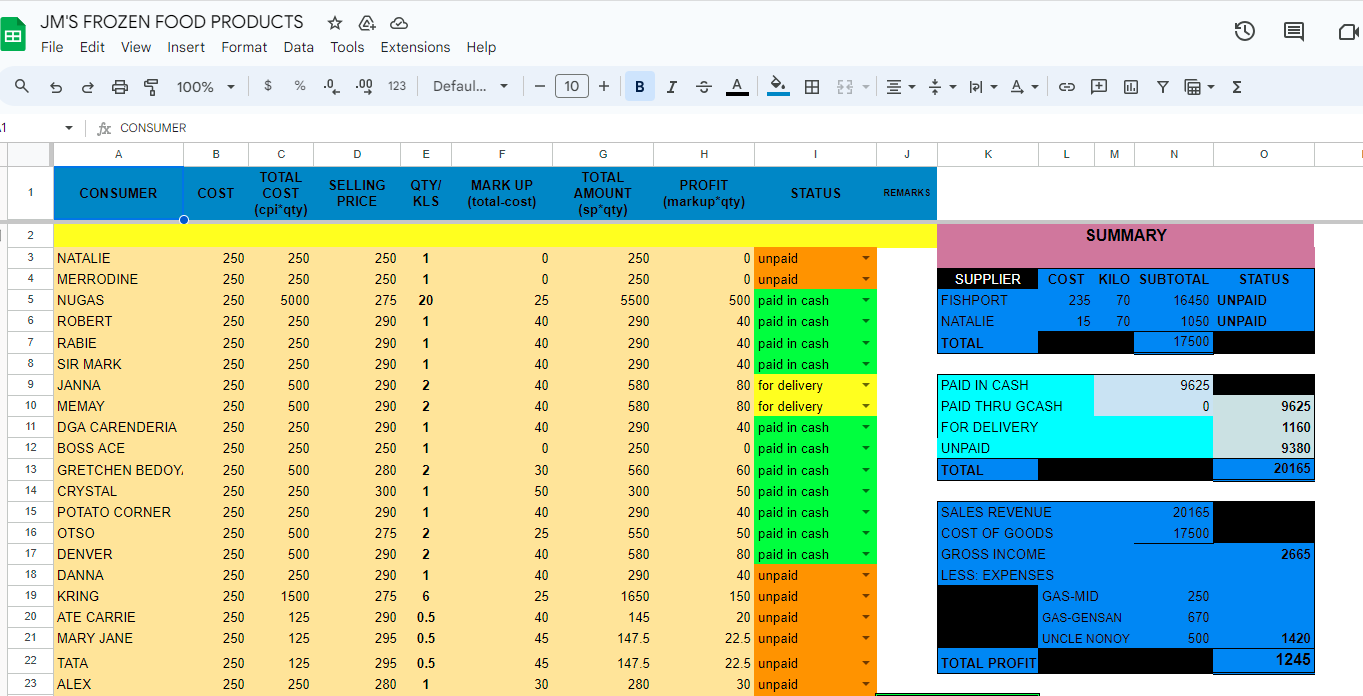Open the Insert menu
The height and width of the screenshot is (696, 1363).
(x=186, y=47)
